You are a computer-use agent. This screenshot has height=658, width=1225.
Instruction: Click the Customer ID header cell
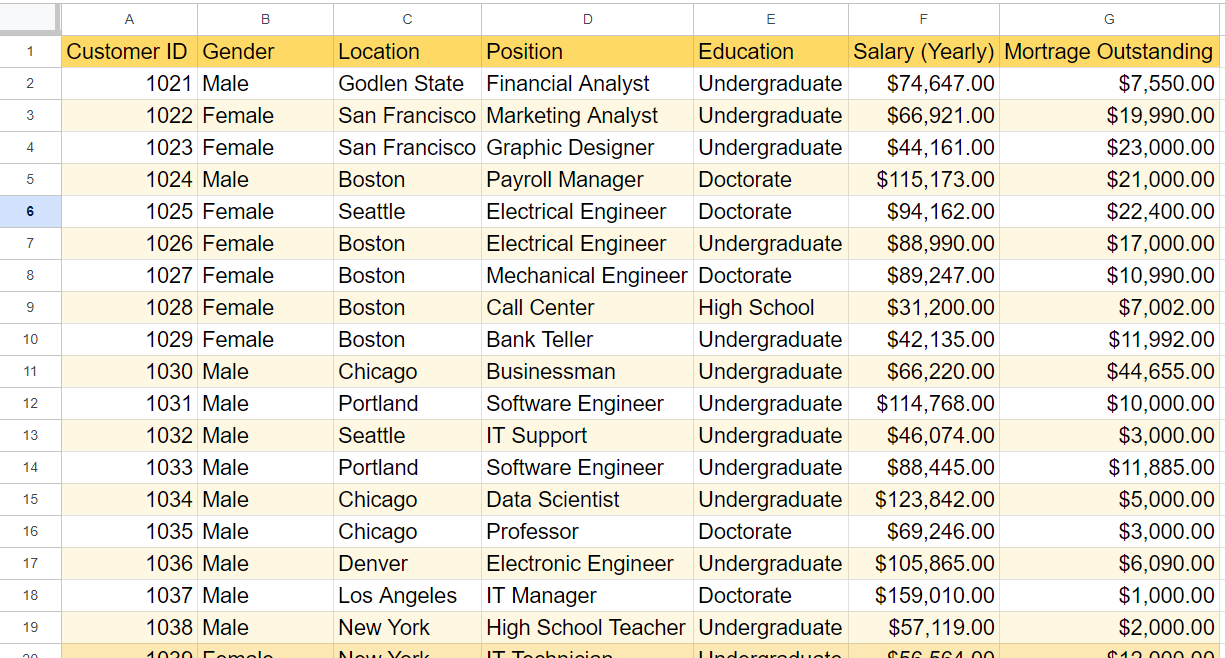(x=128, y=52)
